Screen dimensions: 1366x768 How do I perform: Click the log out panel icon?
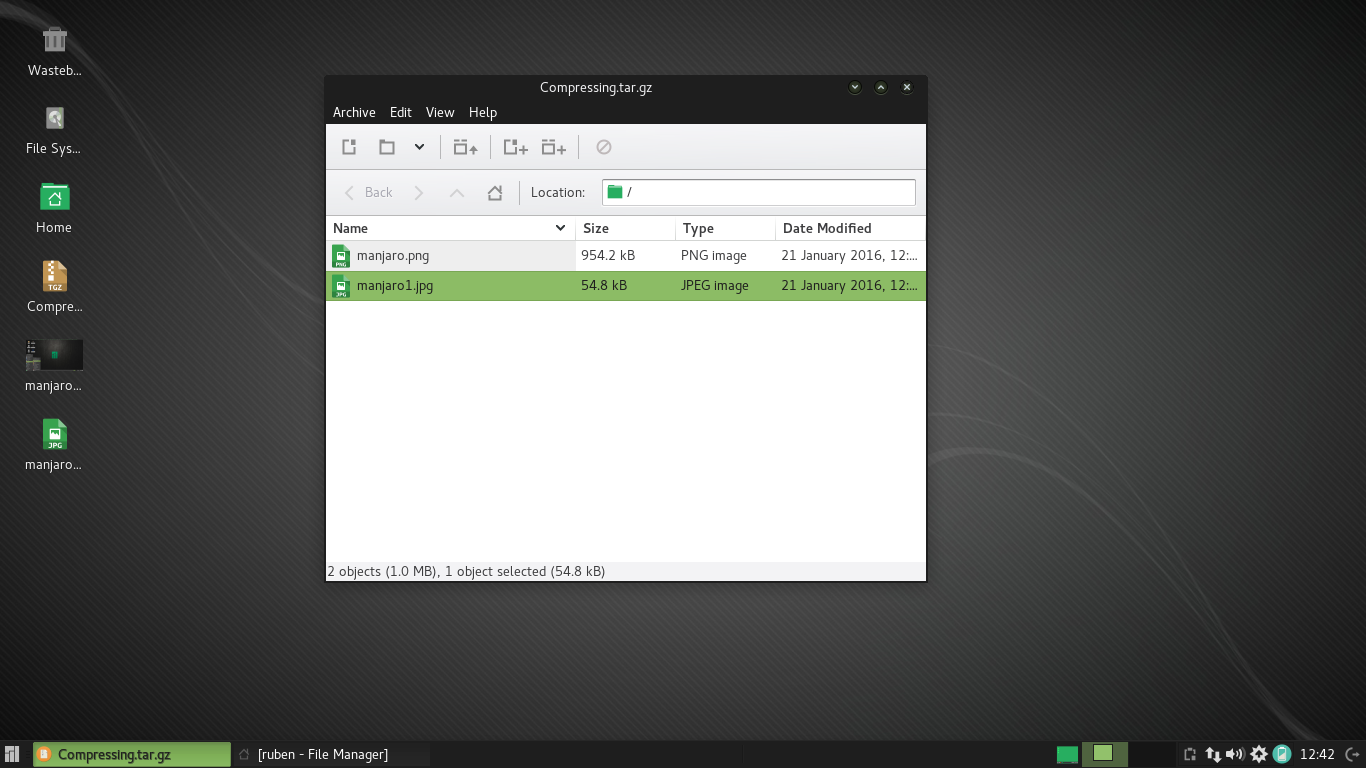click(x=1352, y=754)
